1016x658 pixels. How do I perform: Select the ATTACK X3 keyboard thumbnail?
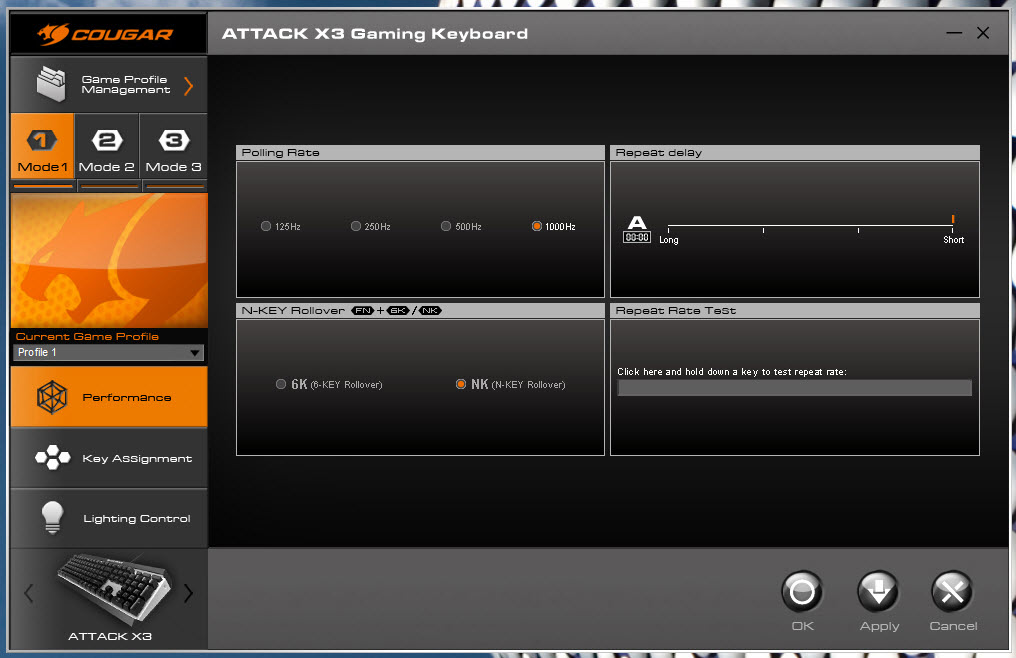[x=113, y=587]
